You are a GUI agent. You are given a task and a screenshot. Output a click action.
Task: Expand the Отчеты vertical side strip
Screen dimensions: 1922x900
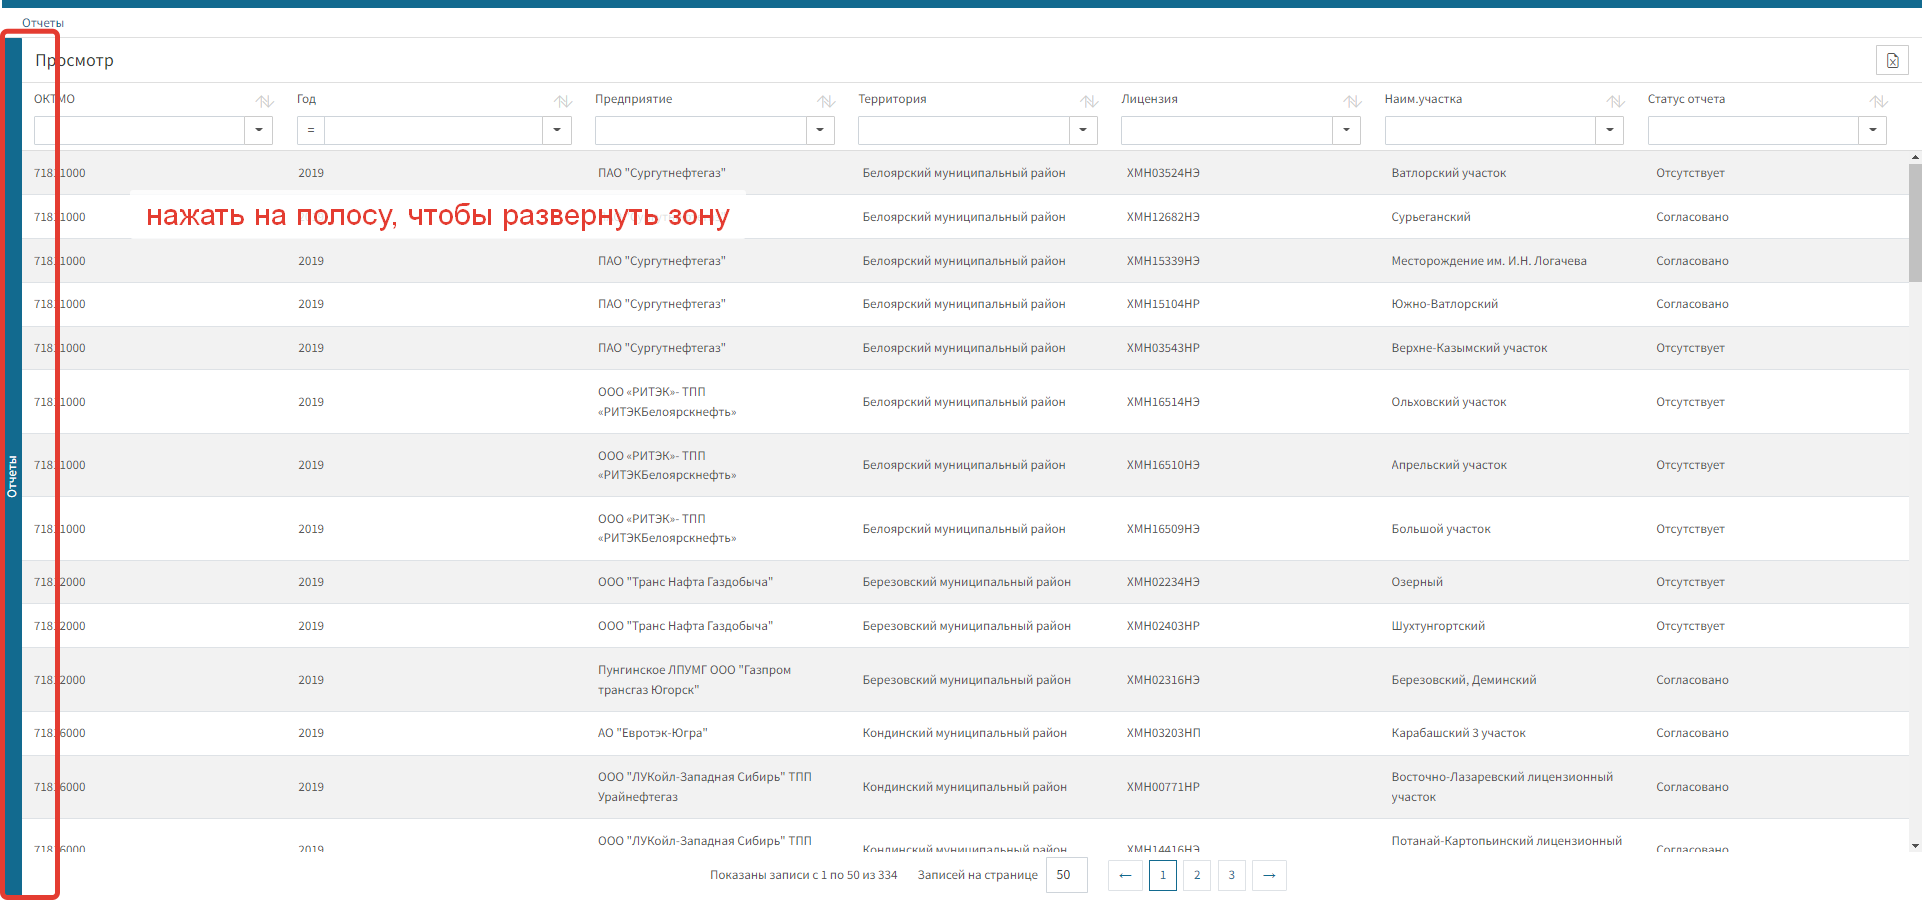12,470
